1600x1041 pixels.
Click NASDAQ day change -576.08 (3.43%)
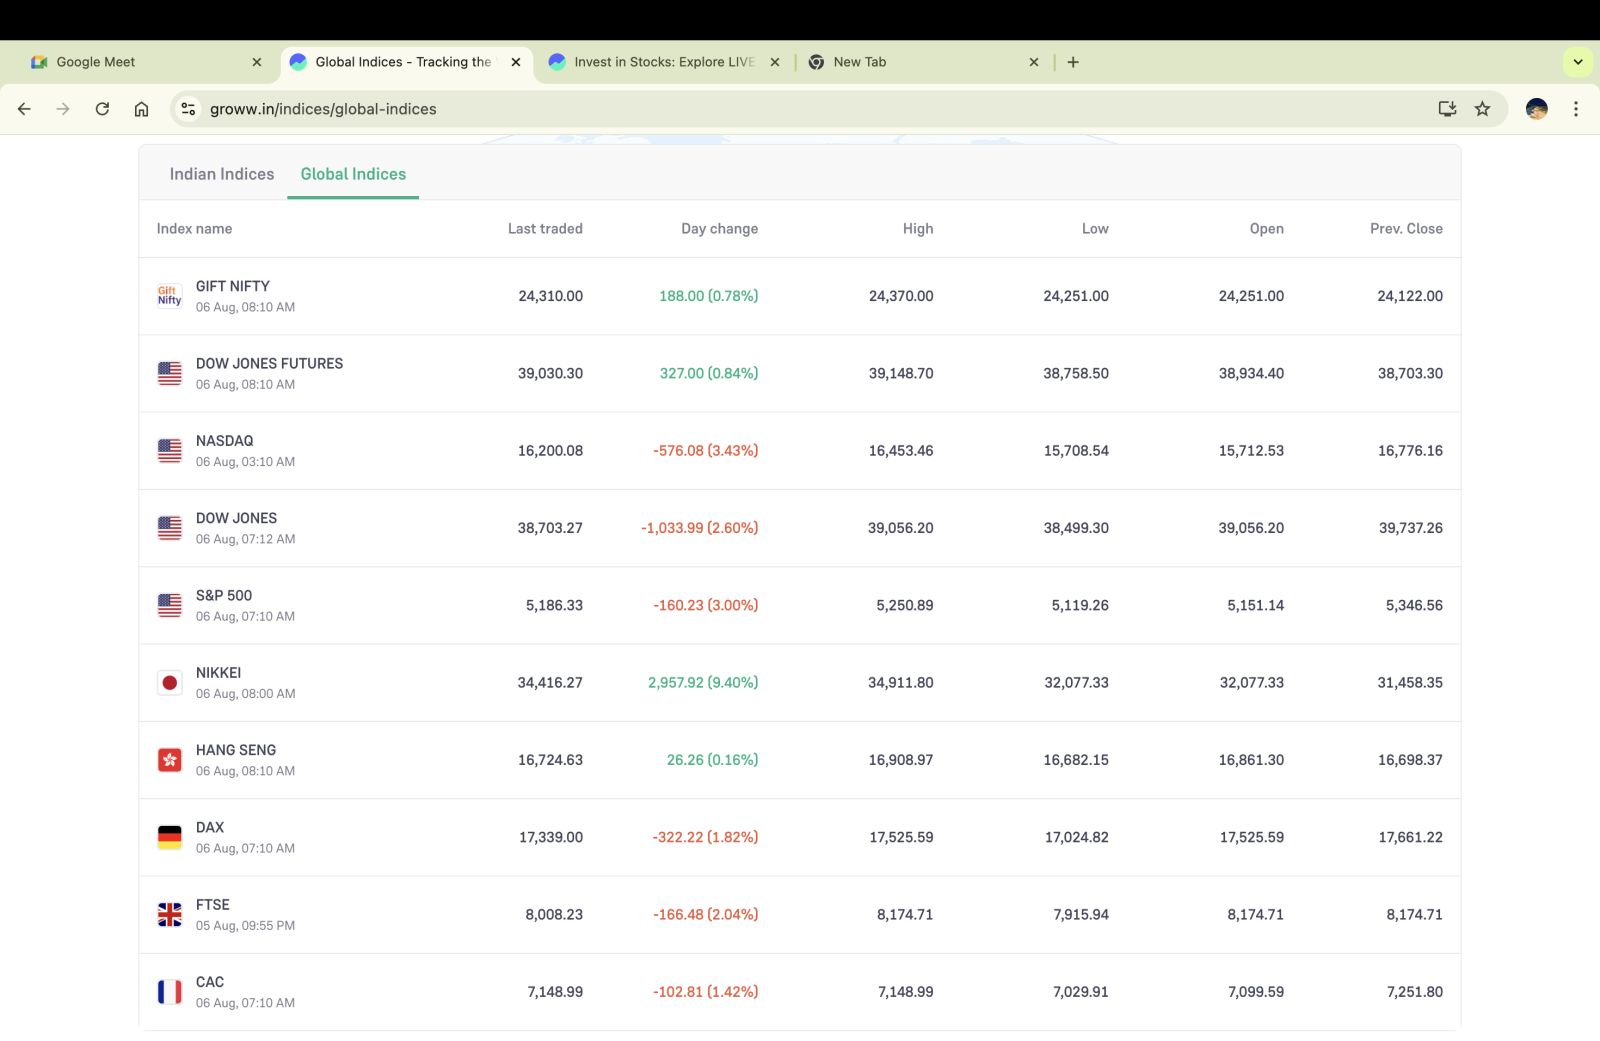tap(705, 451)
